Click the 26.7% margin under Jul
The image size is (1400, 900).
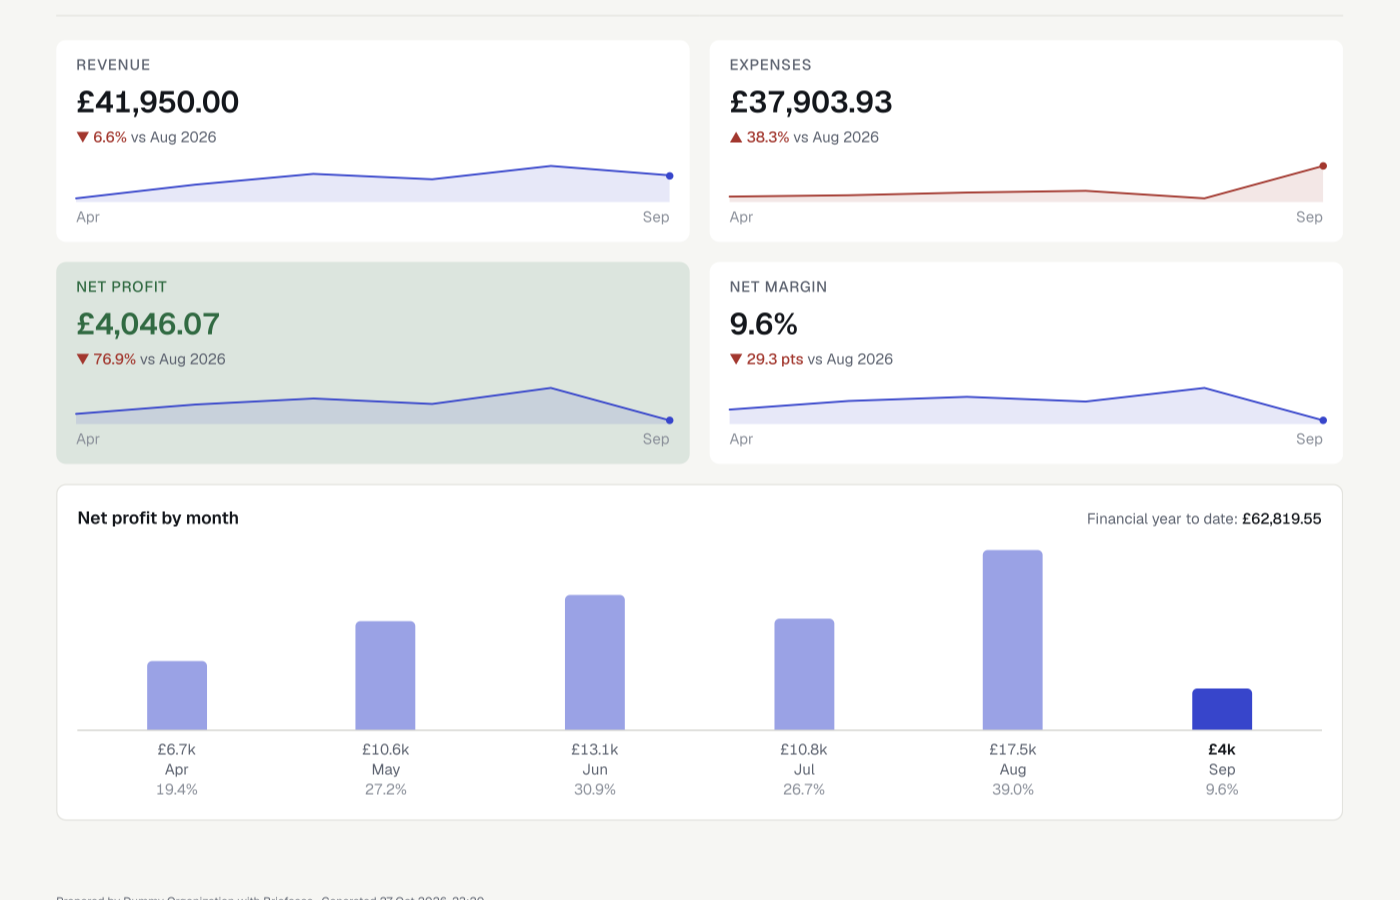click(804, 789)
